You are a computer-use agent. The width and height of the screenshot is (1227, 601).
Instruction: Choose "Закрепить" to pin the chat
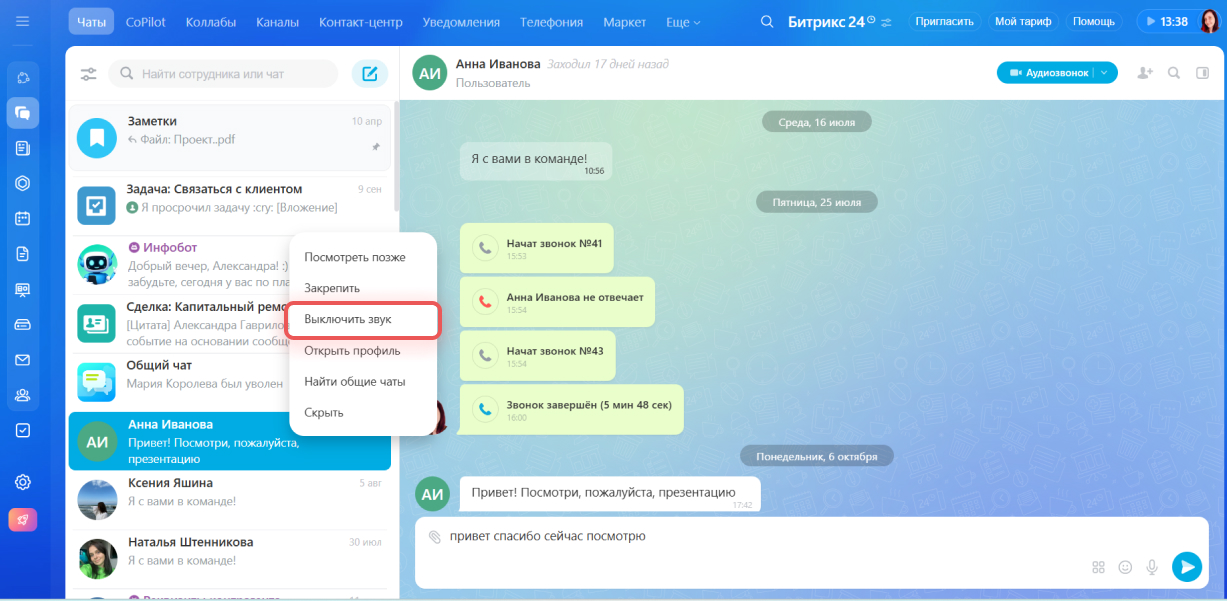[x=332, y=288]
